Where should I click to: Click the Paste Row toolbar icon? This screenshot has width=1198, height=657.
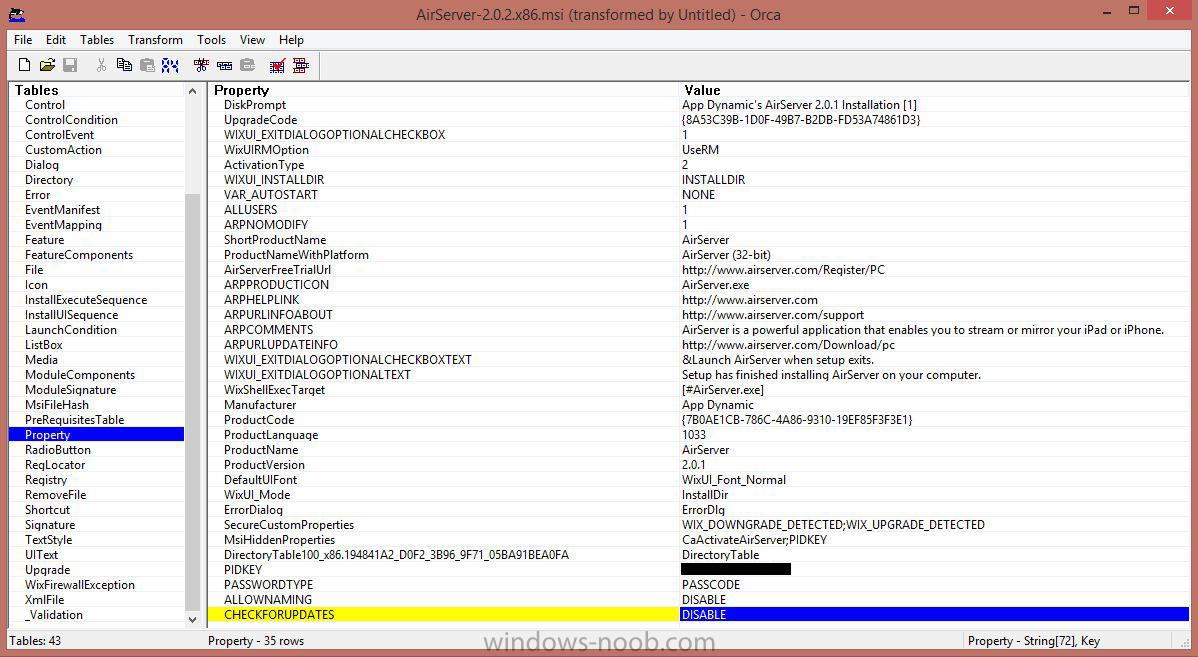pos(248,65)
